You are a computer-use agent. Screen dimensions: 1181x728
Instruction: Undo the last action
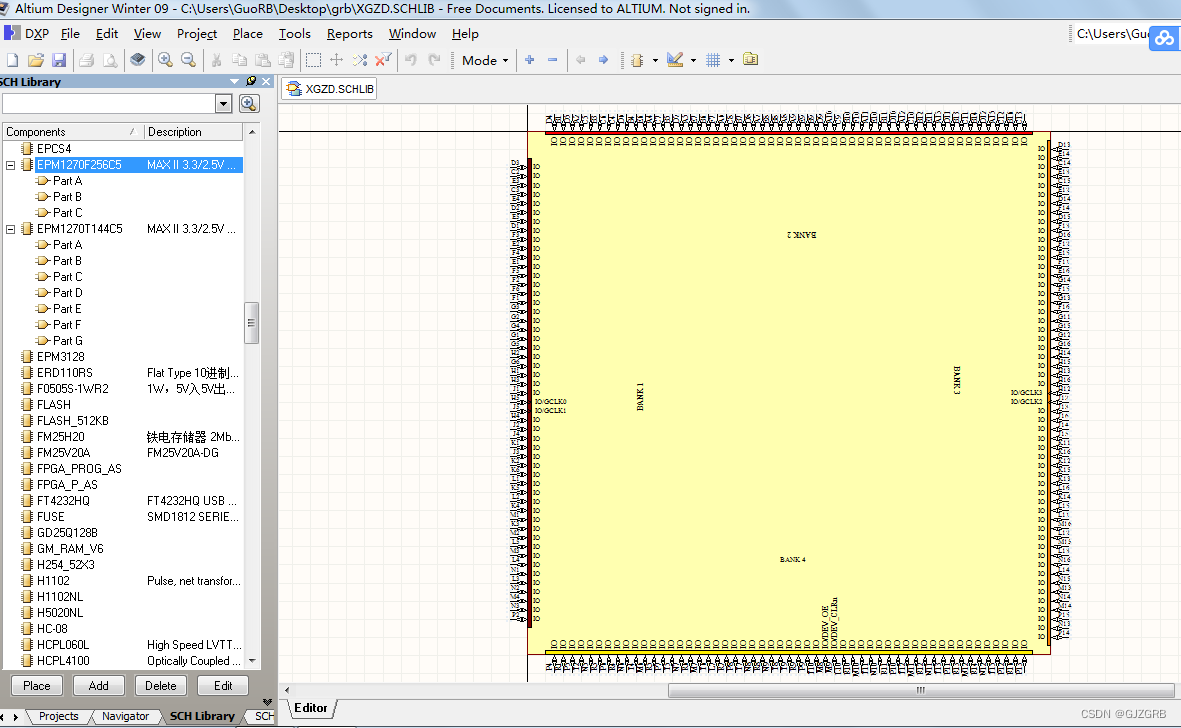(411, 60)
